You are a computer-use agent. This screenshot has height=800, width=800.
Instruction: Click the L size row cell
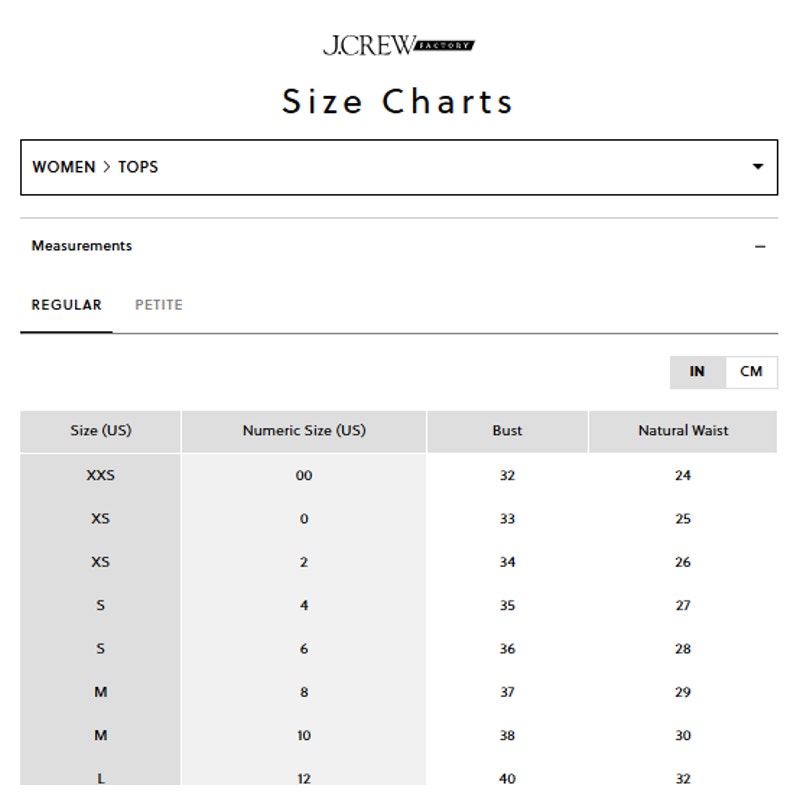click(101, 779)
